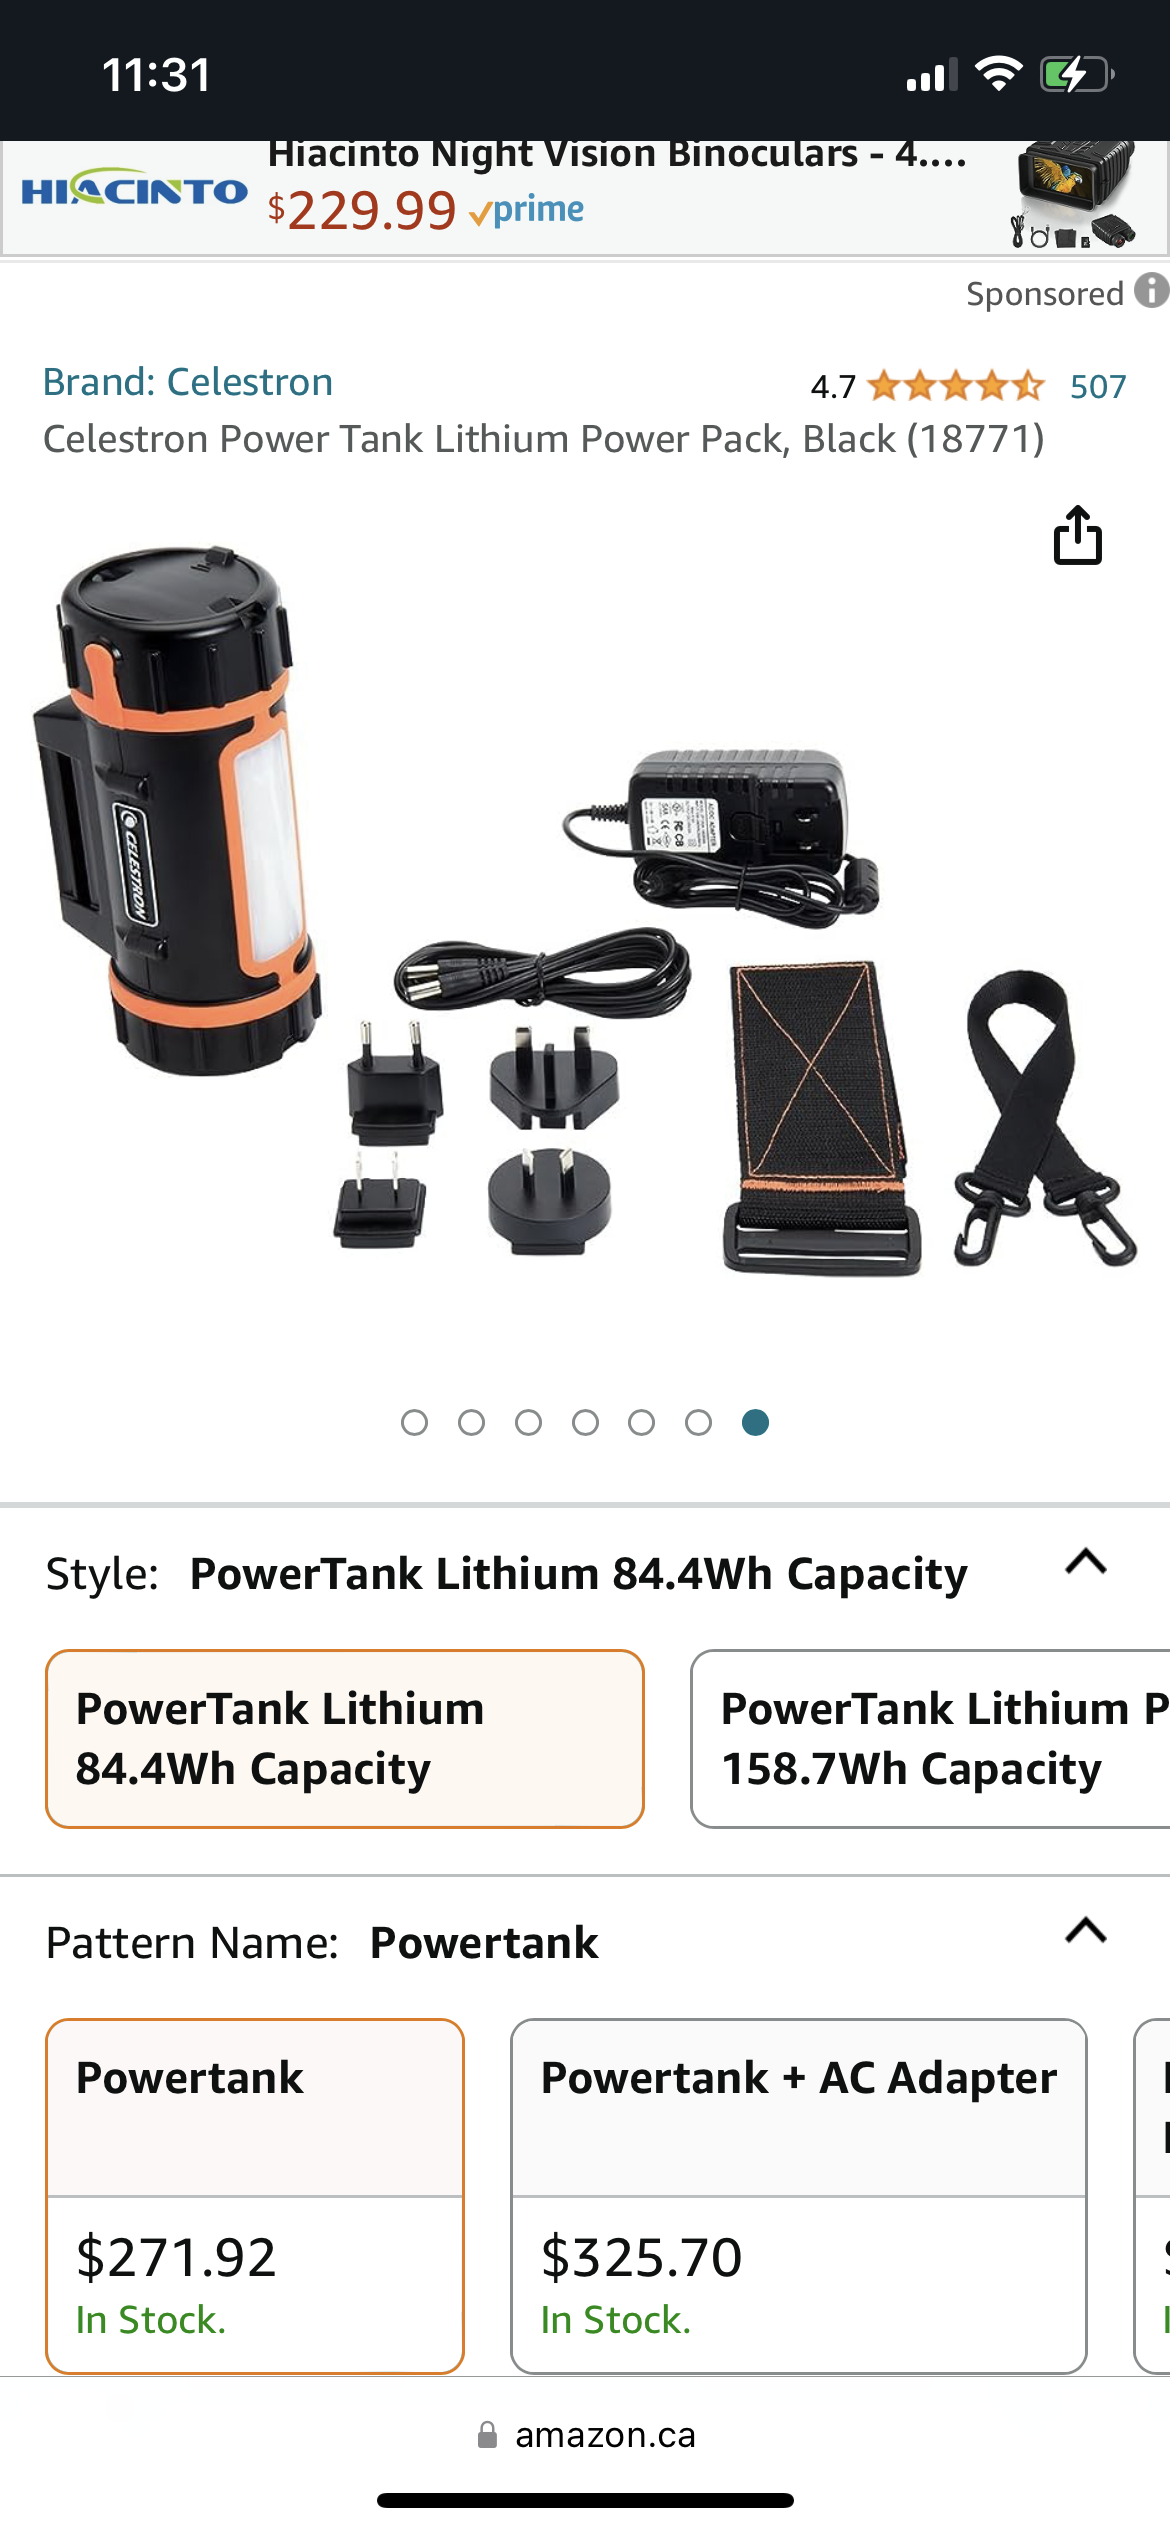Open the Sponsored info icon
The image size is (1170, 2532).
point(1152,291)
